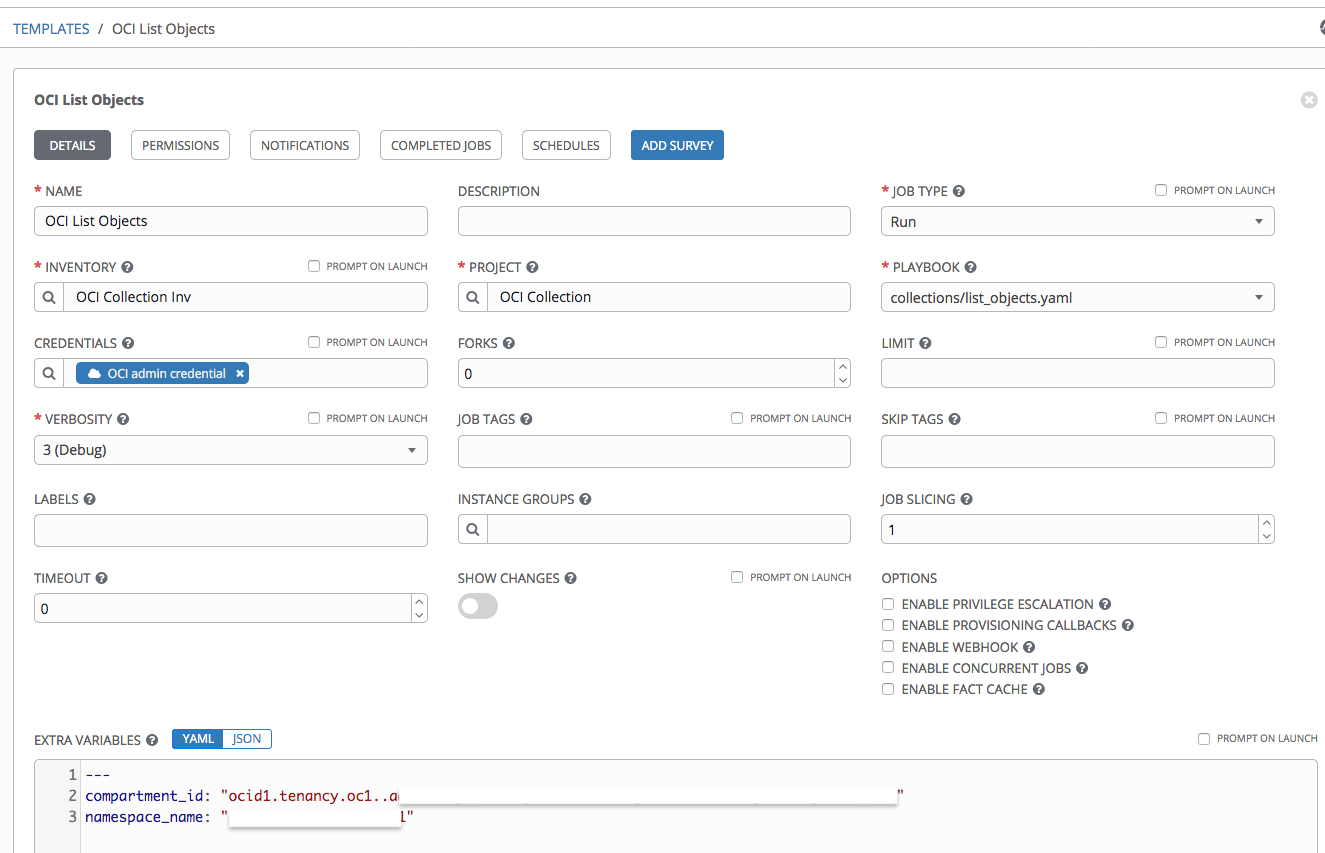Change the Verbosity dropdown
Screen dimensions: 1325x853
click(411, 450)
